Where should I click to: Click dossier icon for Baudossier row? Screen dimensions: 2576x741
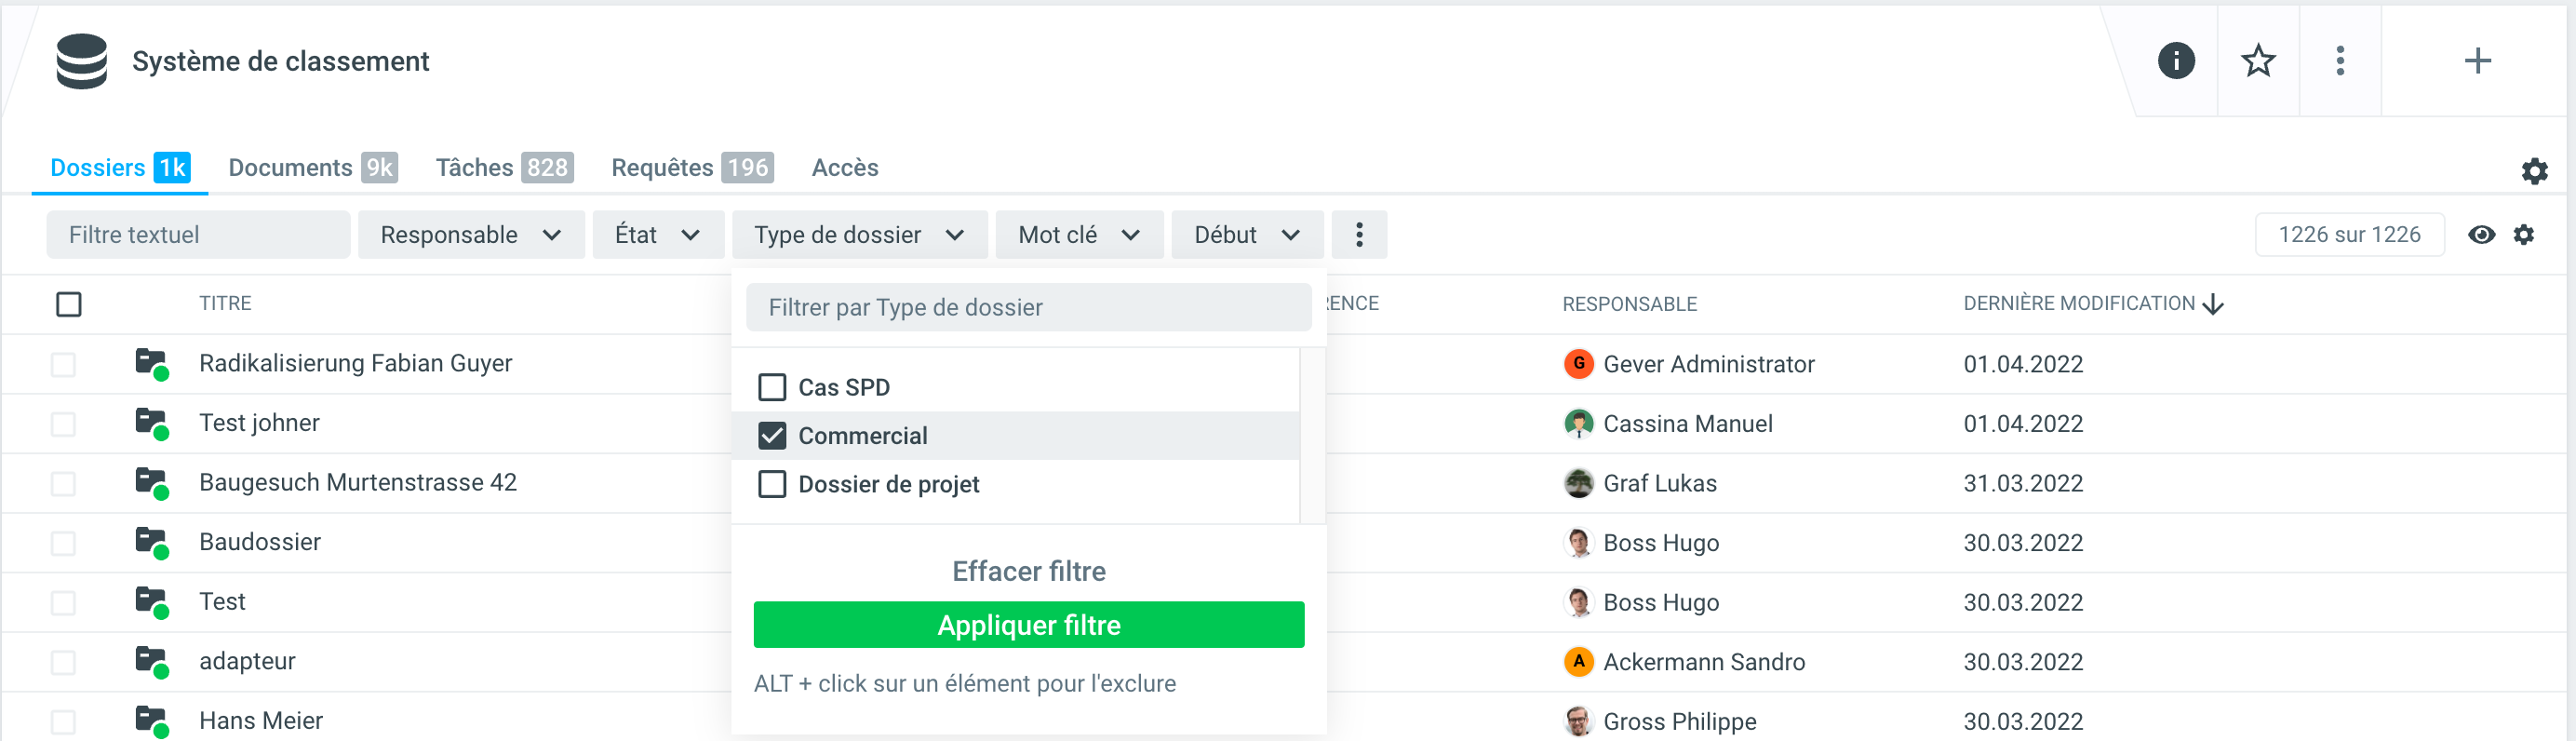point(151,542)
